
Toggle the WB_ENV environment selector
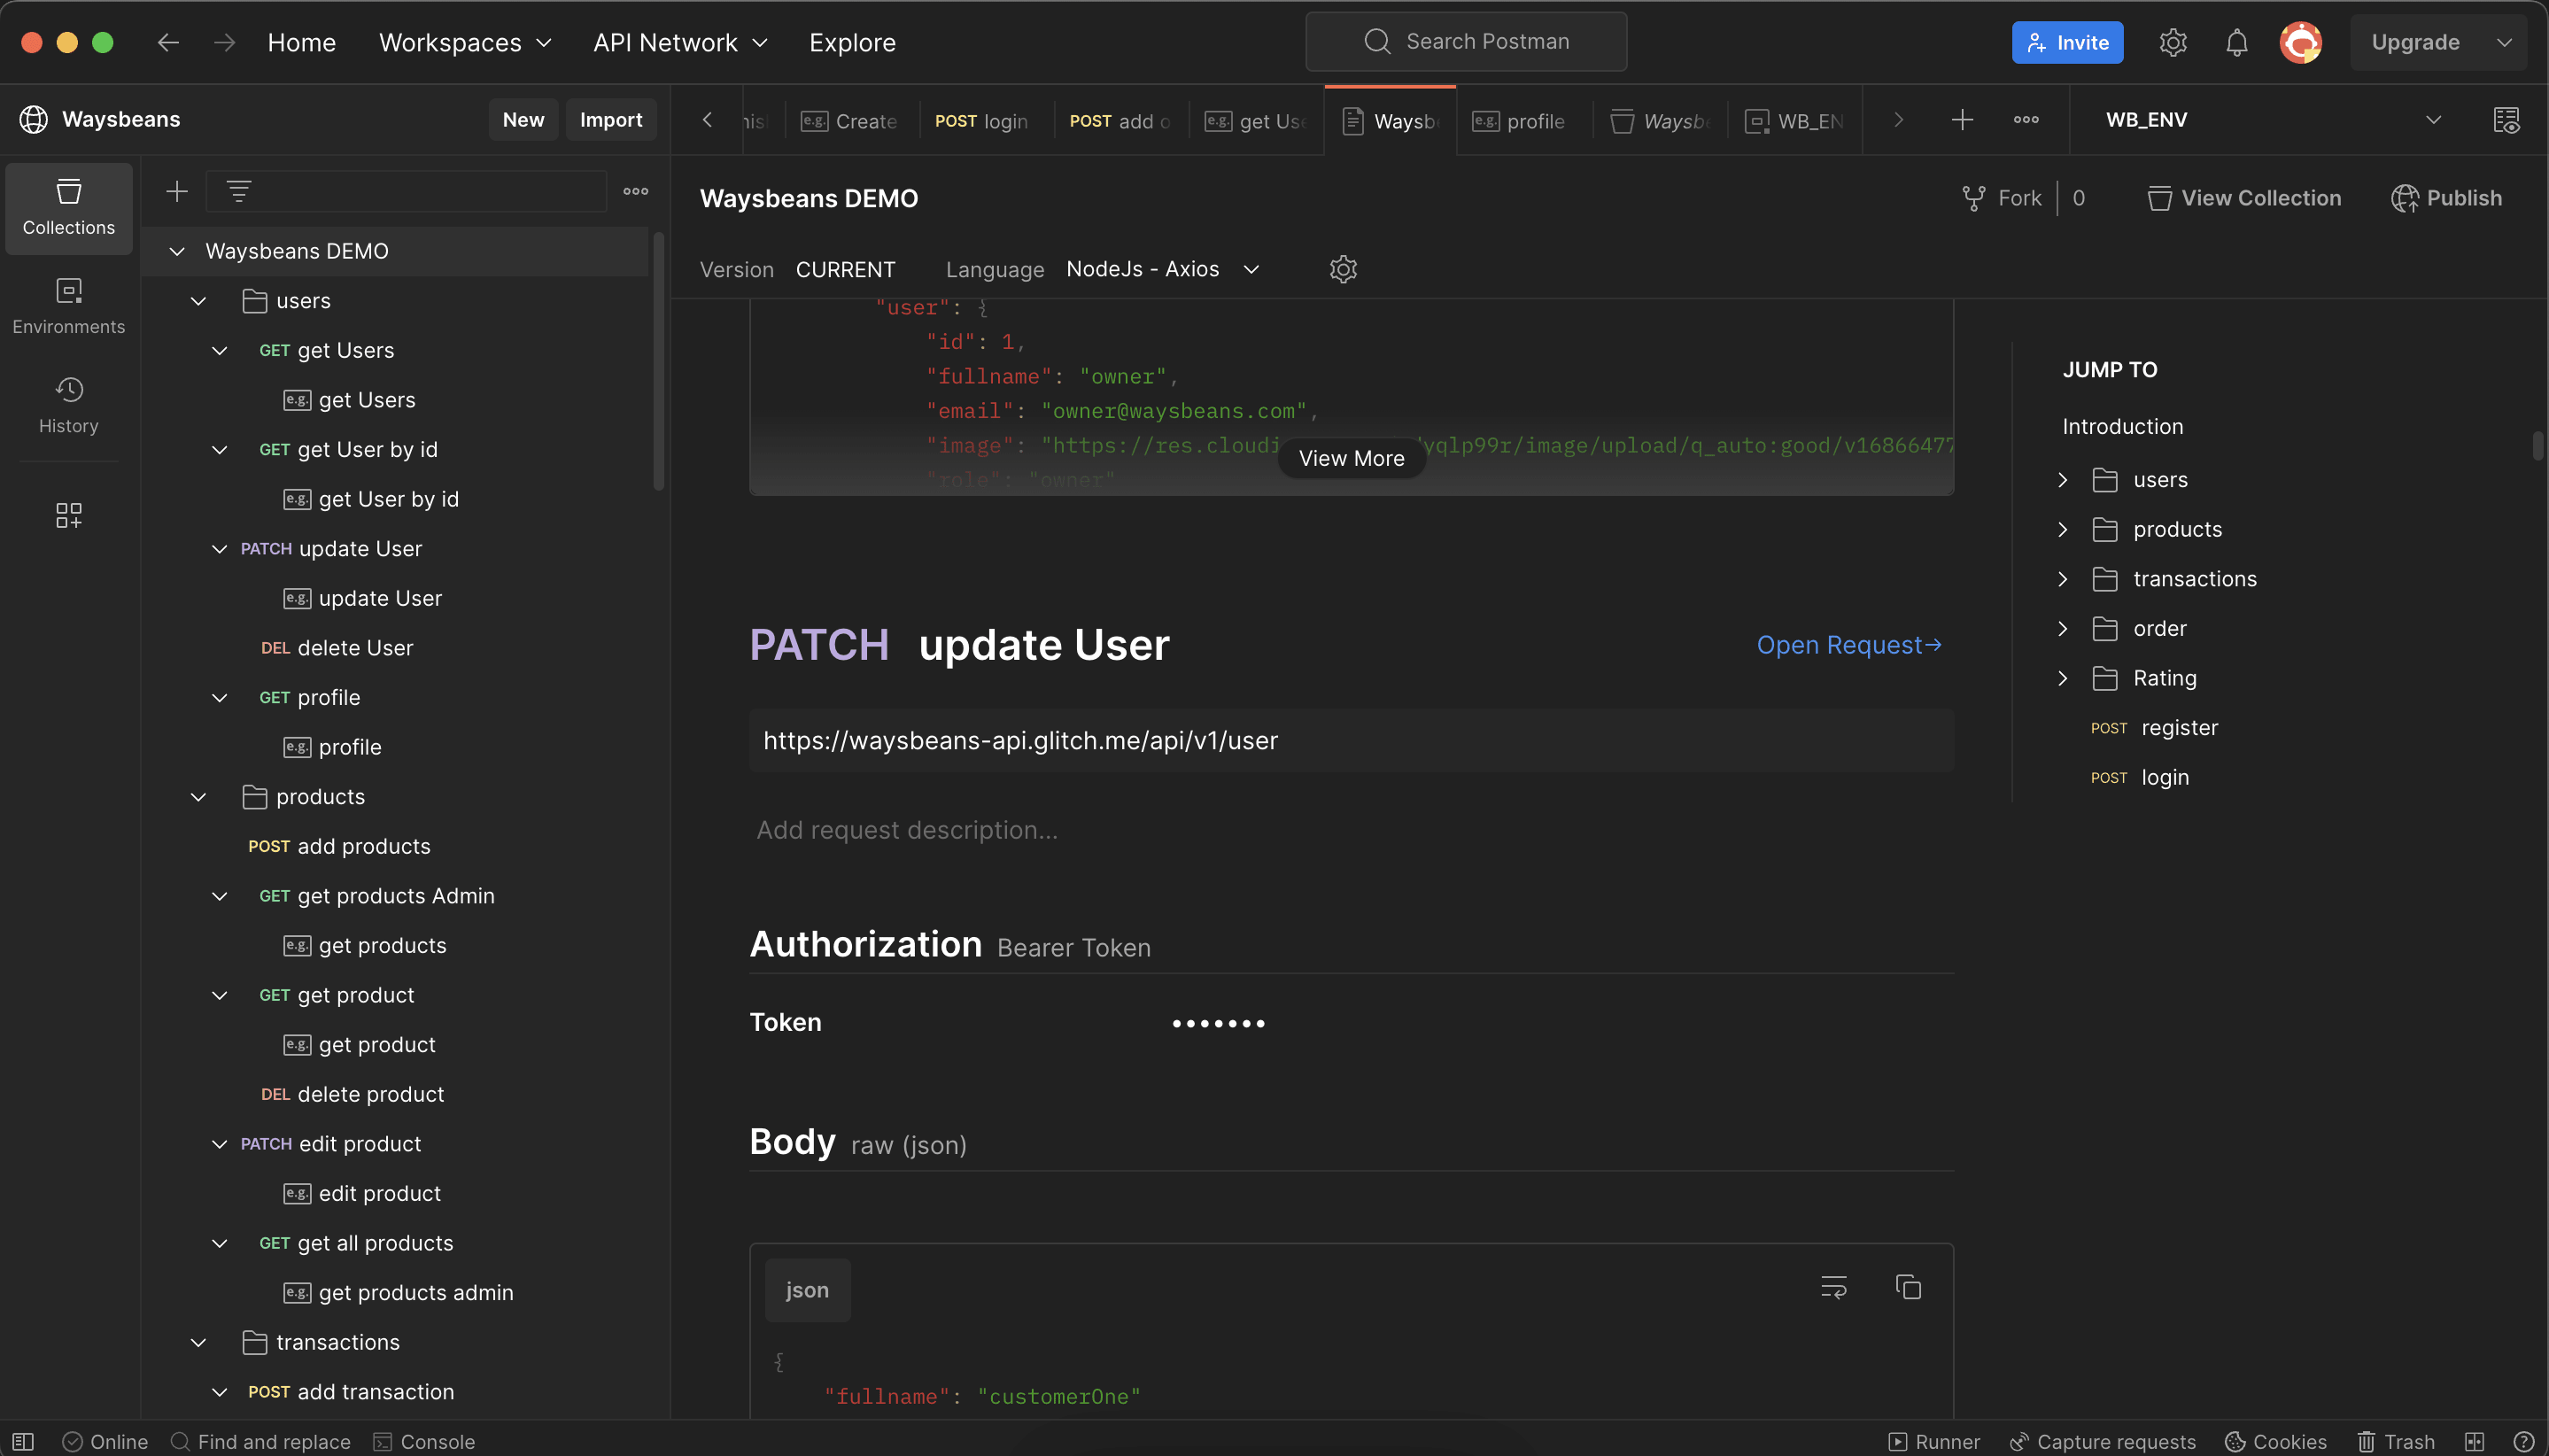(2434, 119)
